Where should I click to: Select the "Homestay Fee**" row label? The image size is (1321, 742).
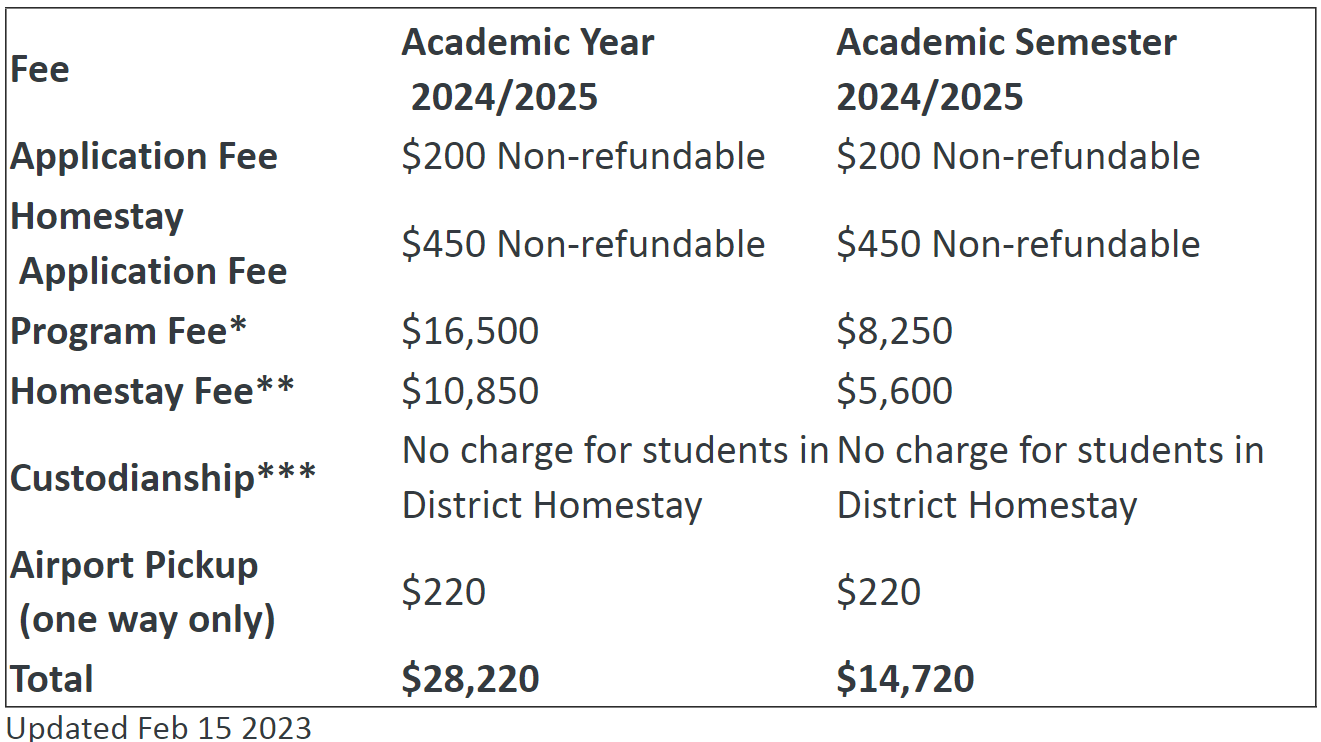tap(152, 391)
